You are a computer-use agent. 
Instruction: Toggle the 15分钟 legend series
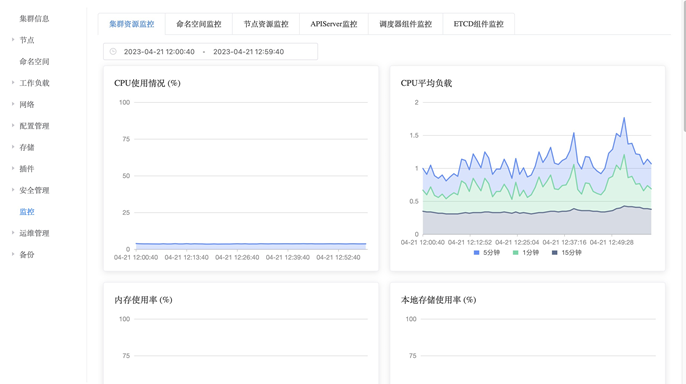566,253
